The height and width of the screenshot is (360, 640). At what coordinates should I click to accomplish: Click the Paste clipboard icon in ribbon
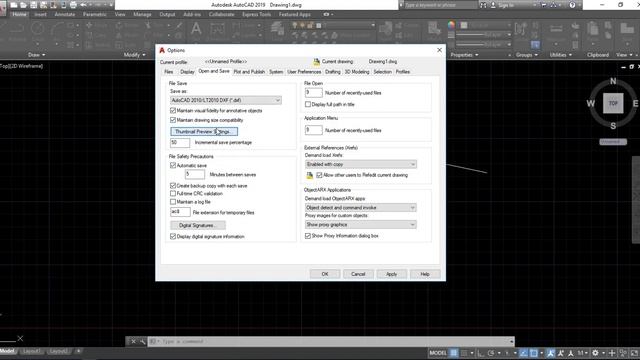tap(592, 29)
